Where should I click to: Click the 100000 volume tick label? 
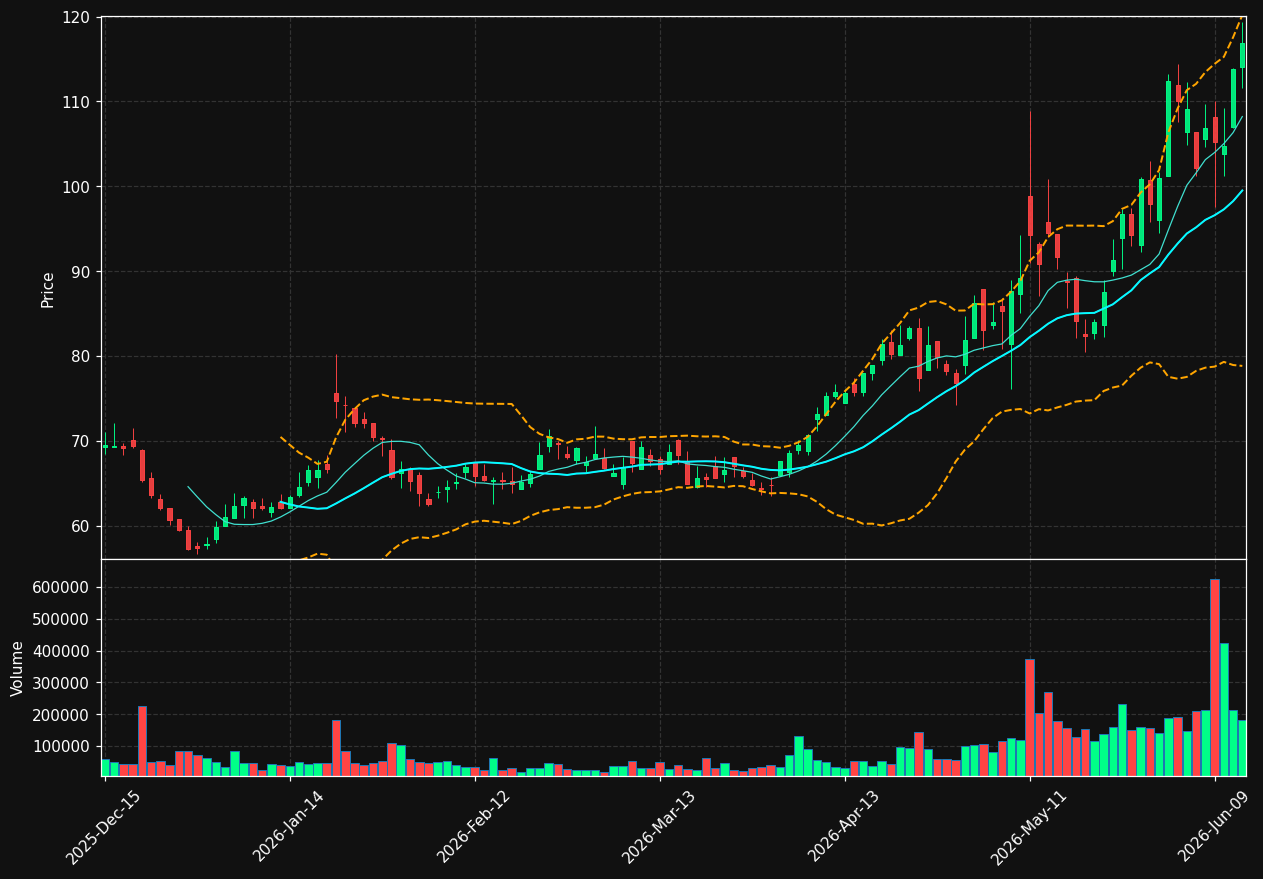(62, 747)
